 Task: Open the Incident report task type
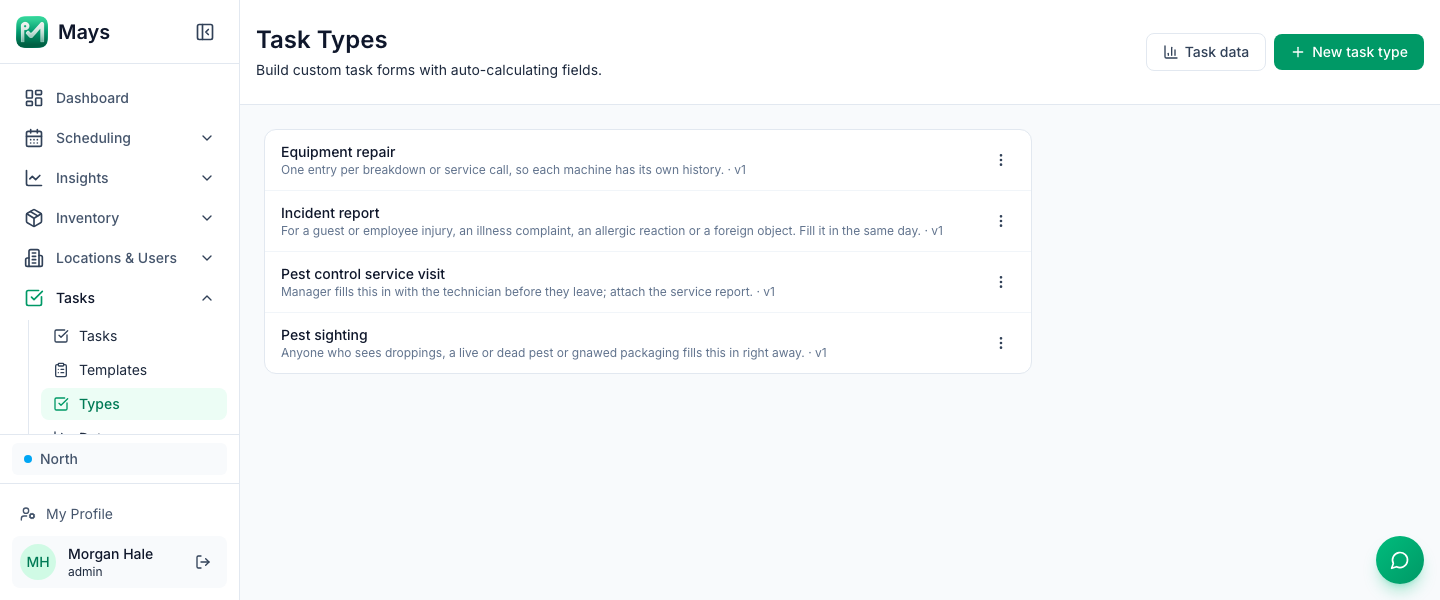pos(648,221)
